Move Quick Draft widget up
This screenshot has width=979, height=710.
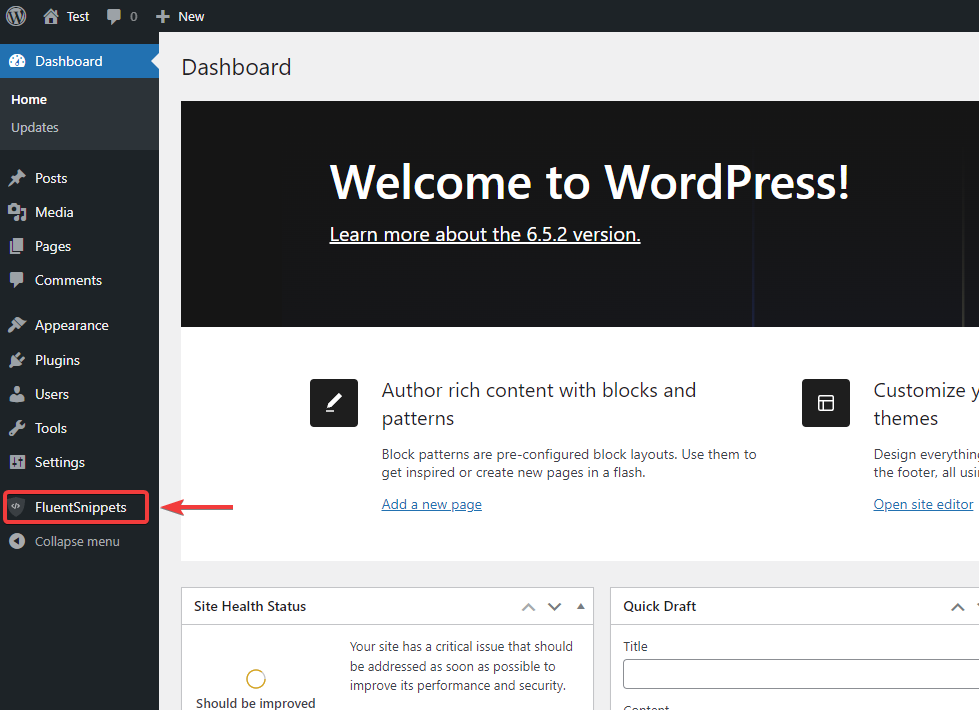pos(958,606)
